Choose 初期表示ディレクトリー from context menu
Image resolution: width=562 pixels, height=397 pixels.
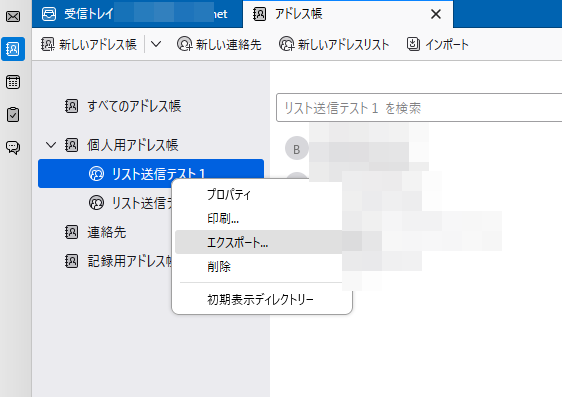coord(262,300)
